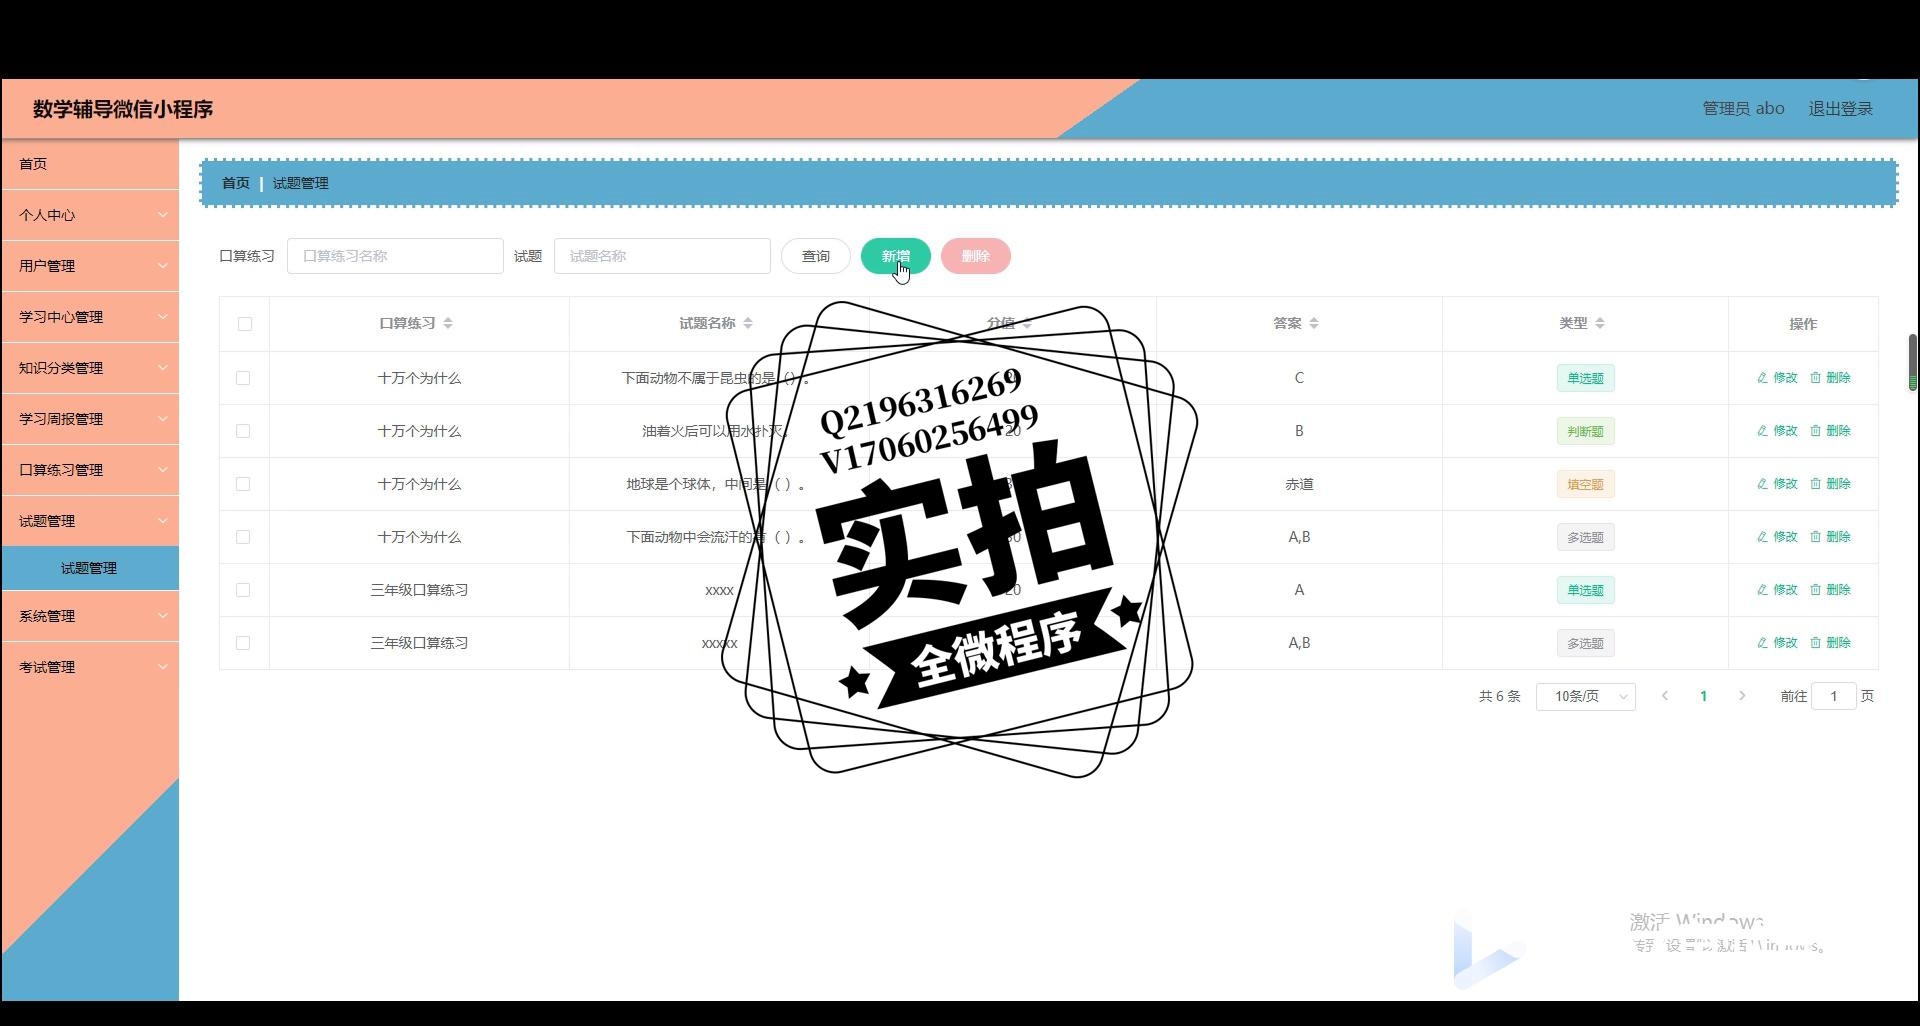Delete the 填空题 row with answer 赤道
Image resolution: width=1920 pixels, height=1026 pixels.
coord(1830,484)
